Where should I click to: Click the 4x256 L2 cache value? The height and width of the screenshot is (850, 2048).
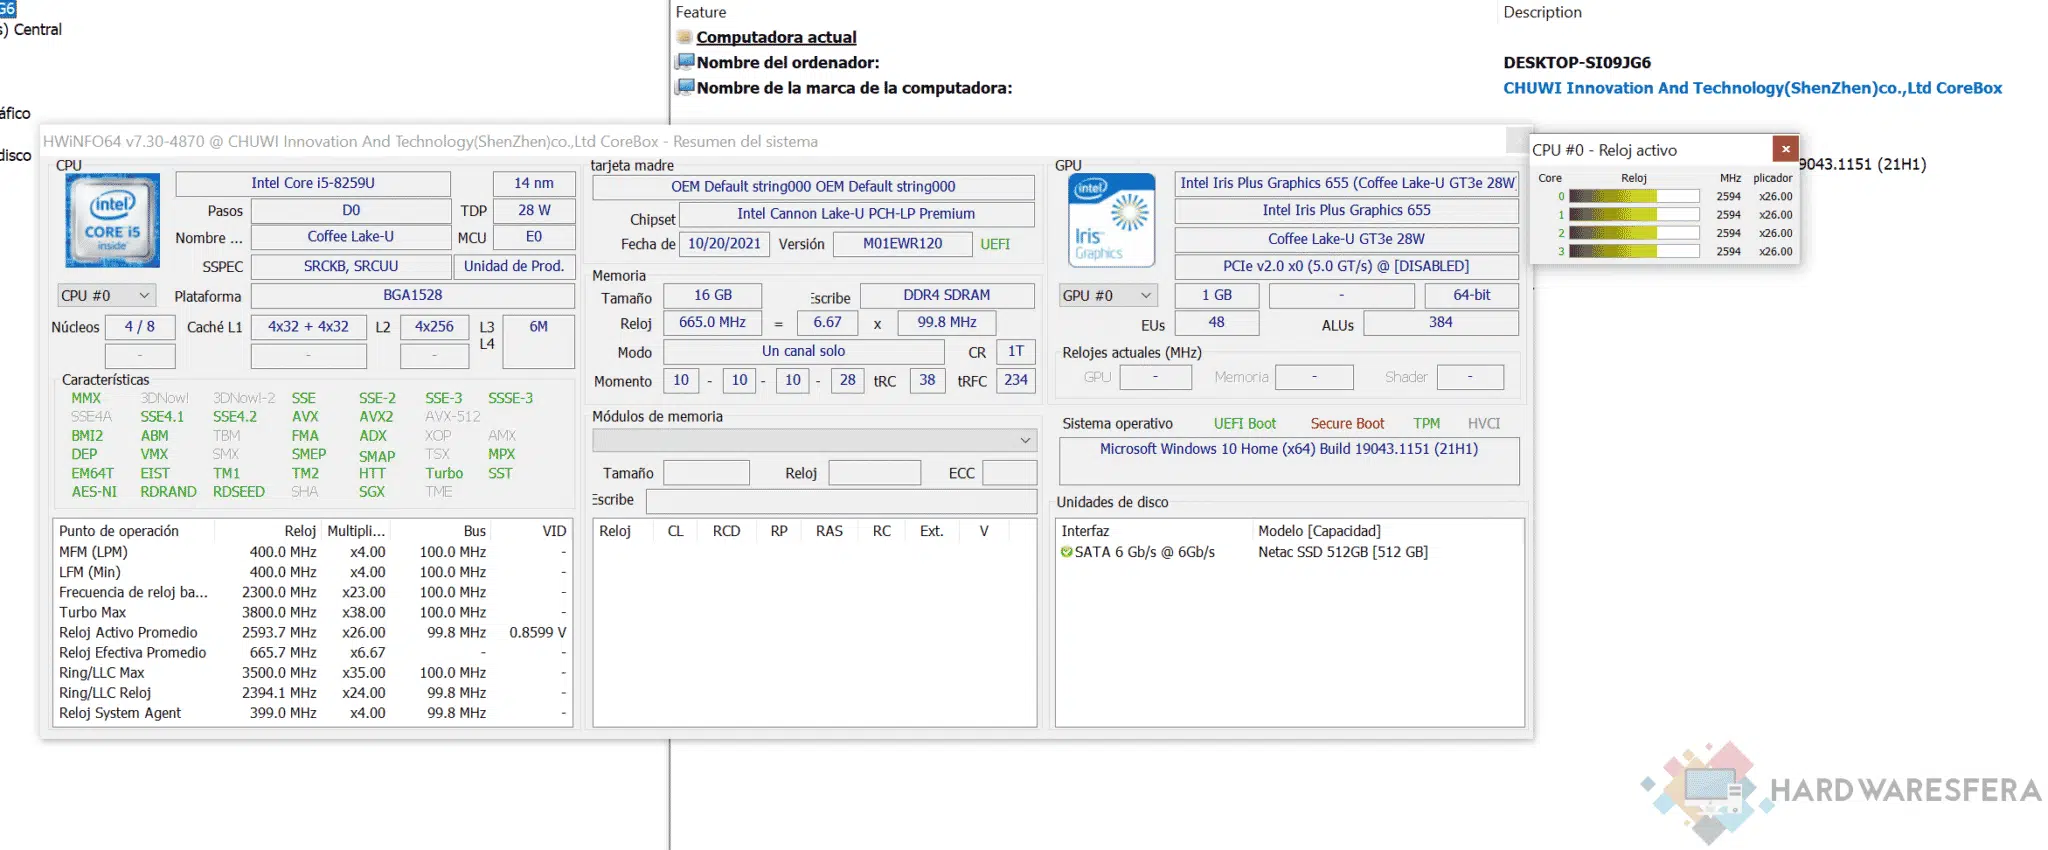tap(434, 327)
